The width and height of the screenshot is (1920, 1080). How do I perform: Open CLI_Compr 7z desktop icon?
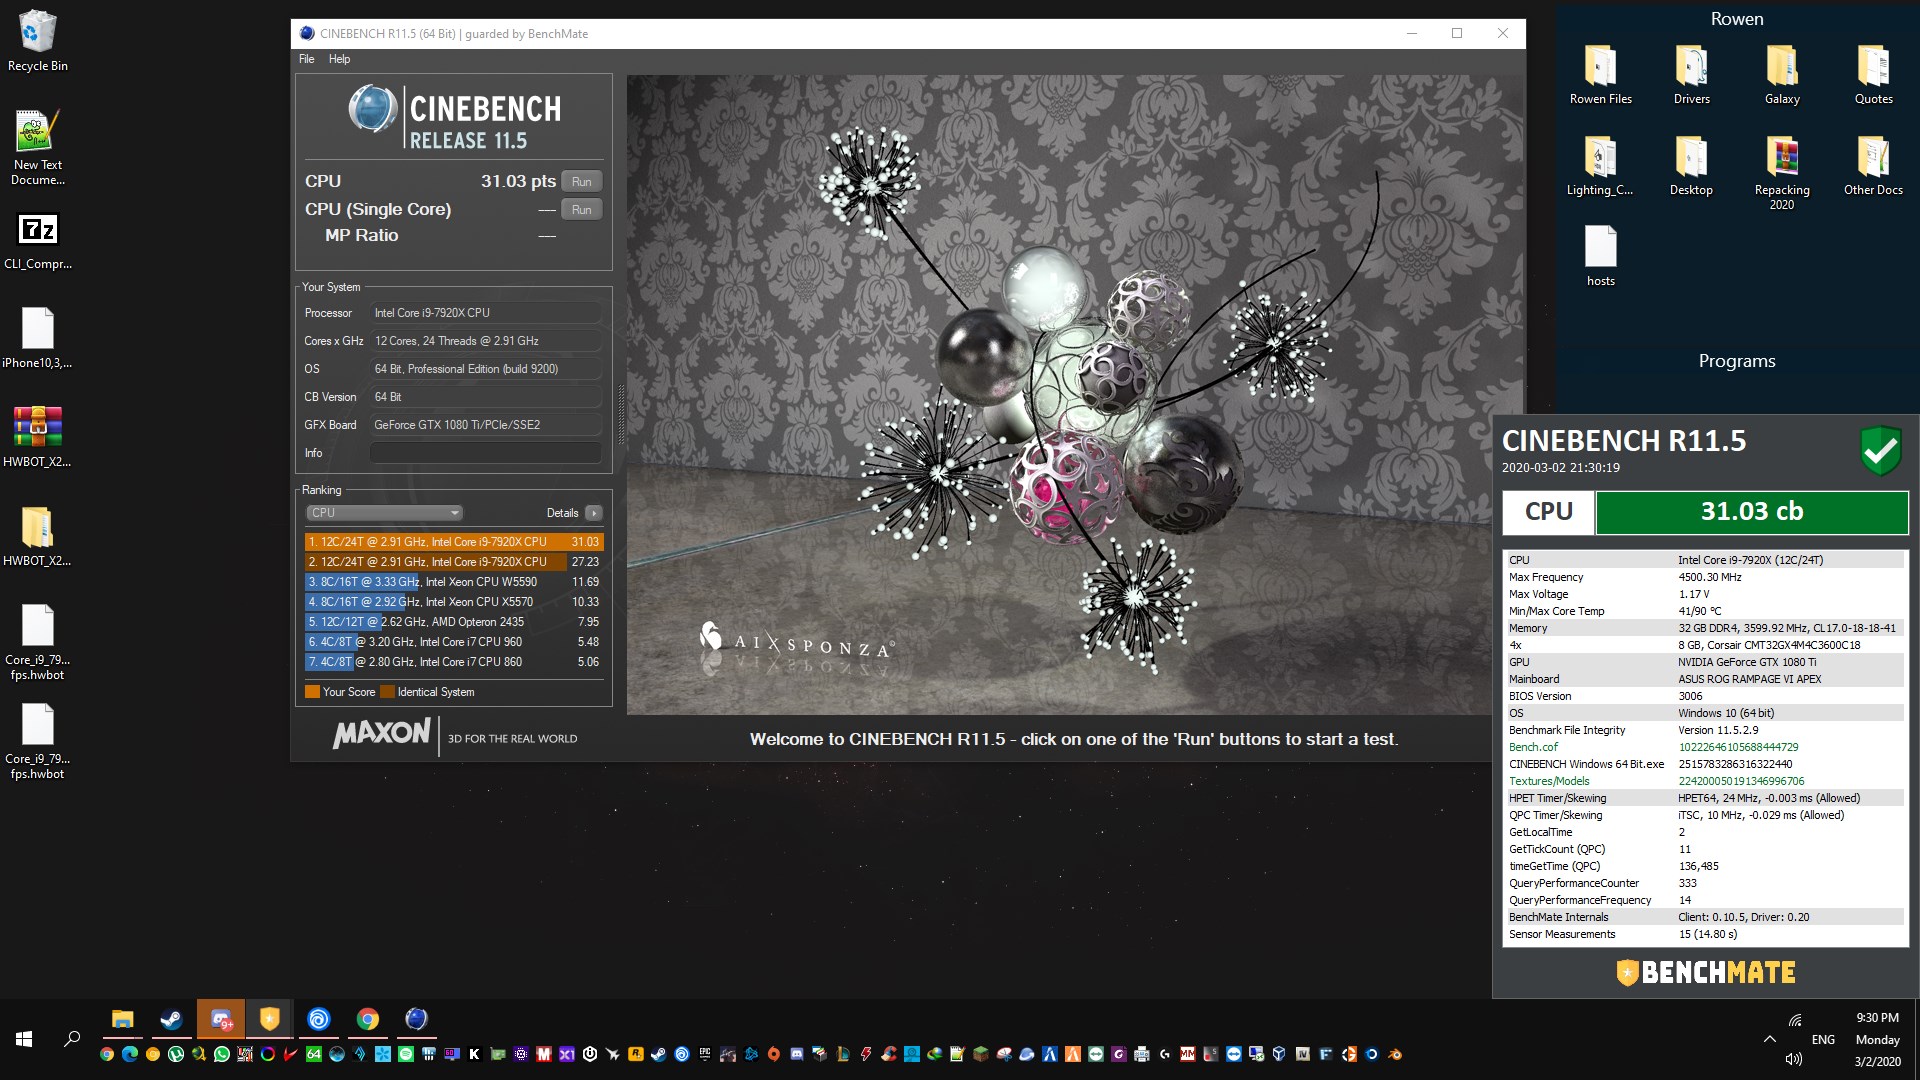pos(38,241)
